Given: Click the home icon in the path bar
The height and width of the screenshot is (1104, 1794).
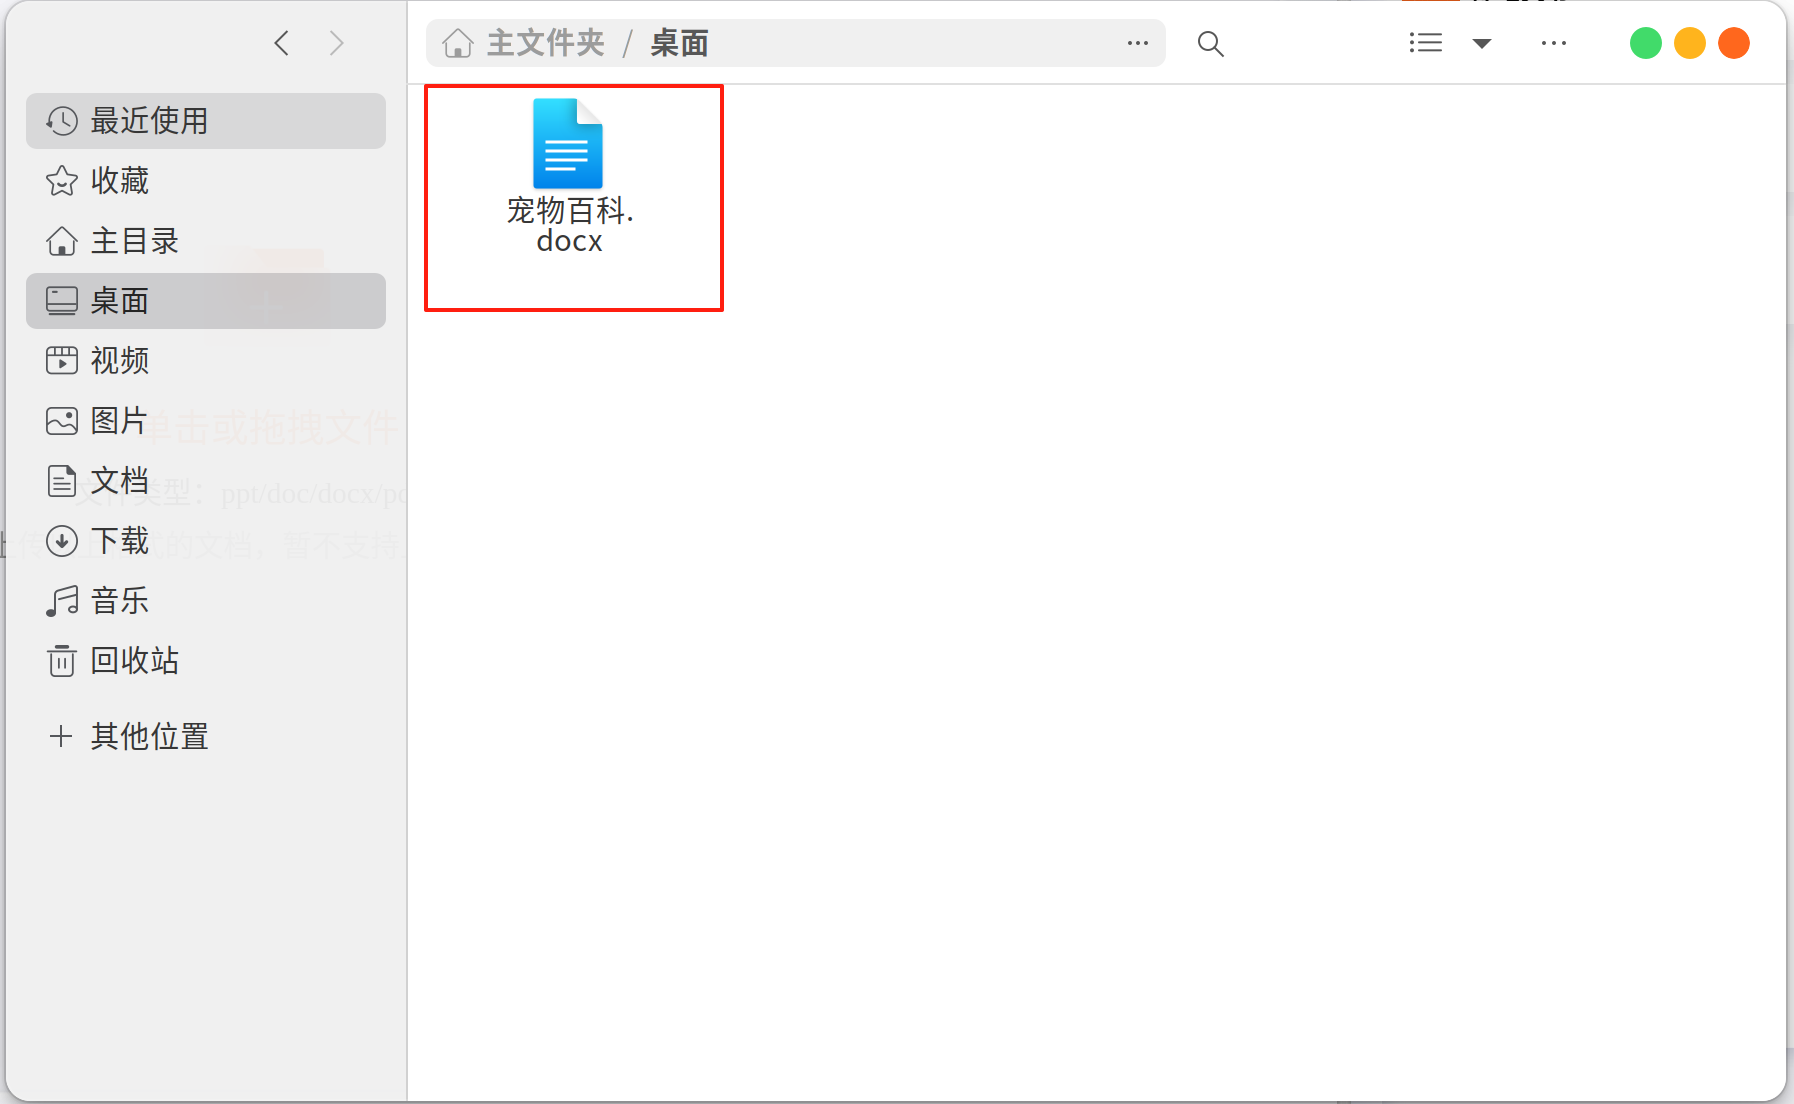Looking at the screenshot, I should pos(458,43).
